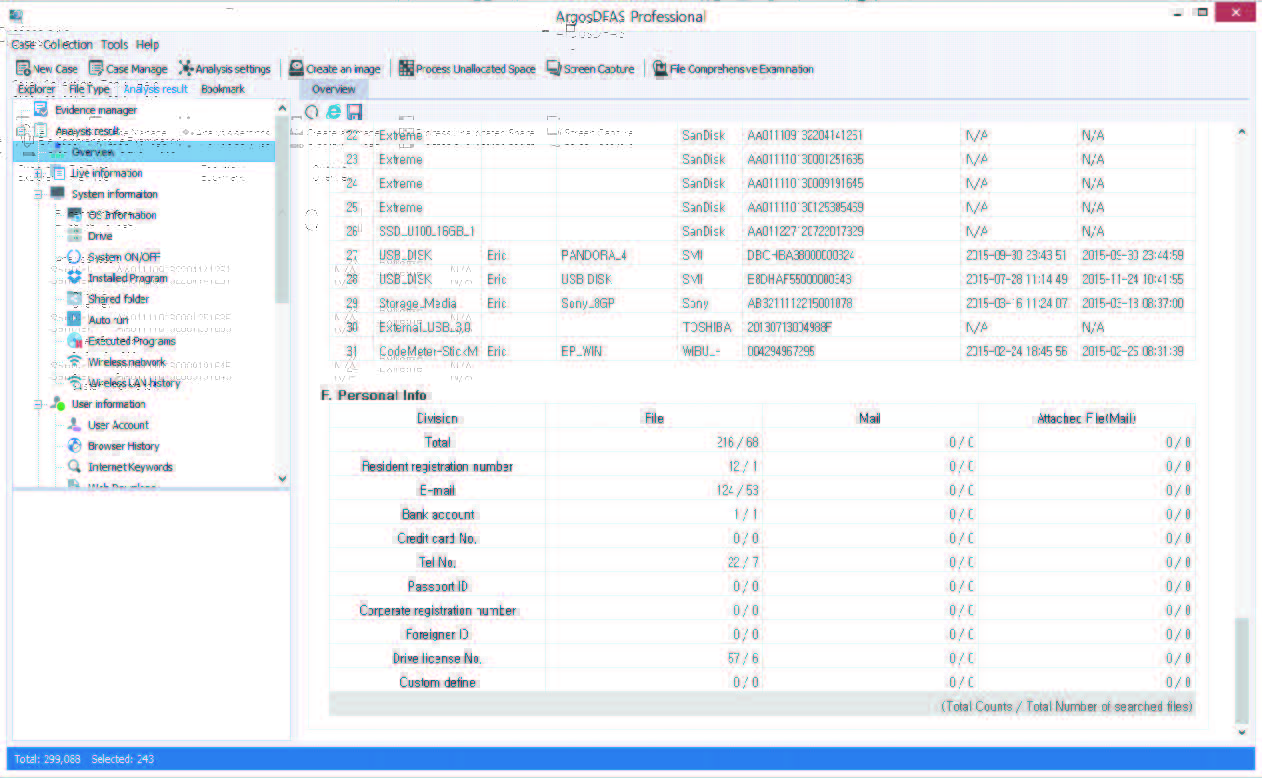
Task: Click the PANDORA_4 volume label cell
Action: point(594,255)
